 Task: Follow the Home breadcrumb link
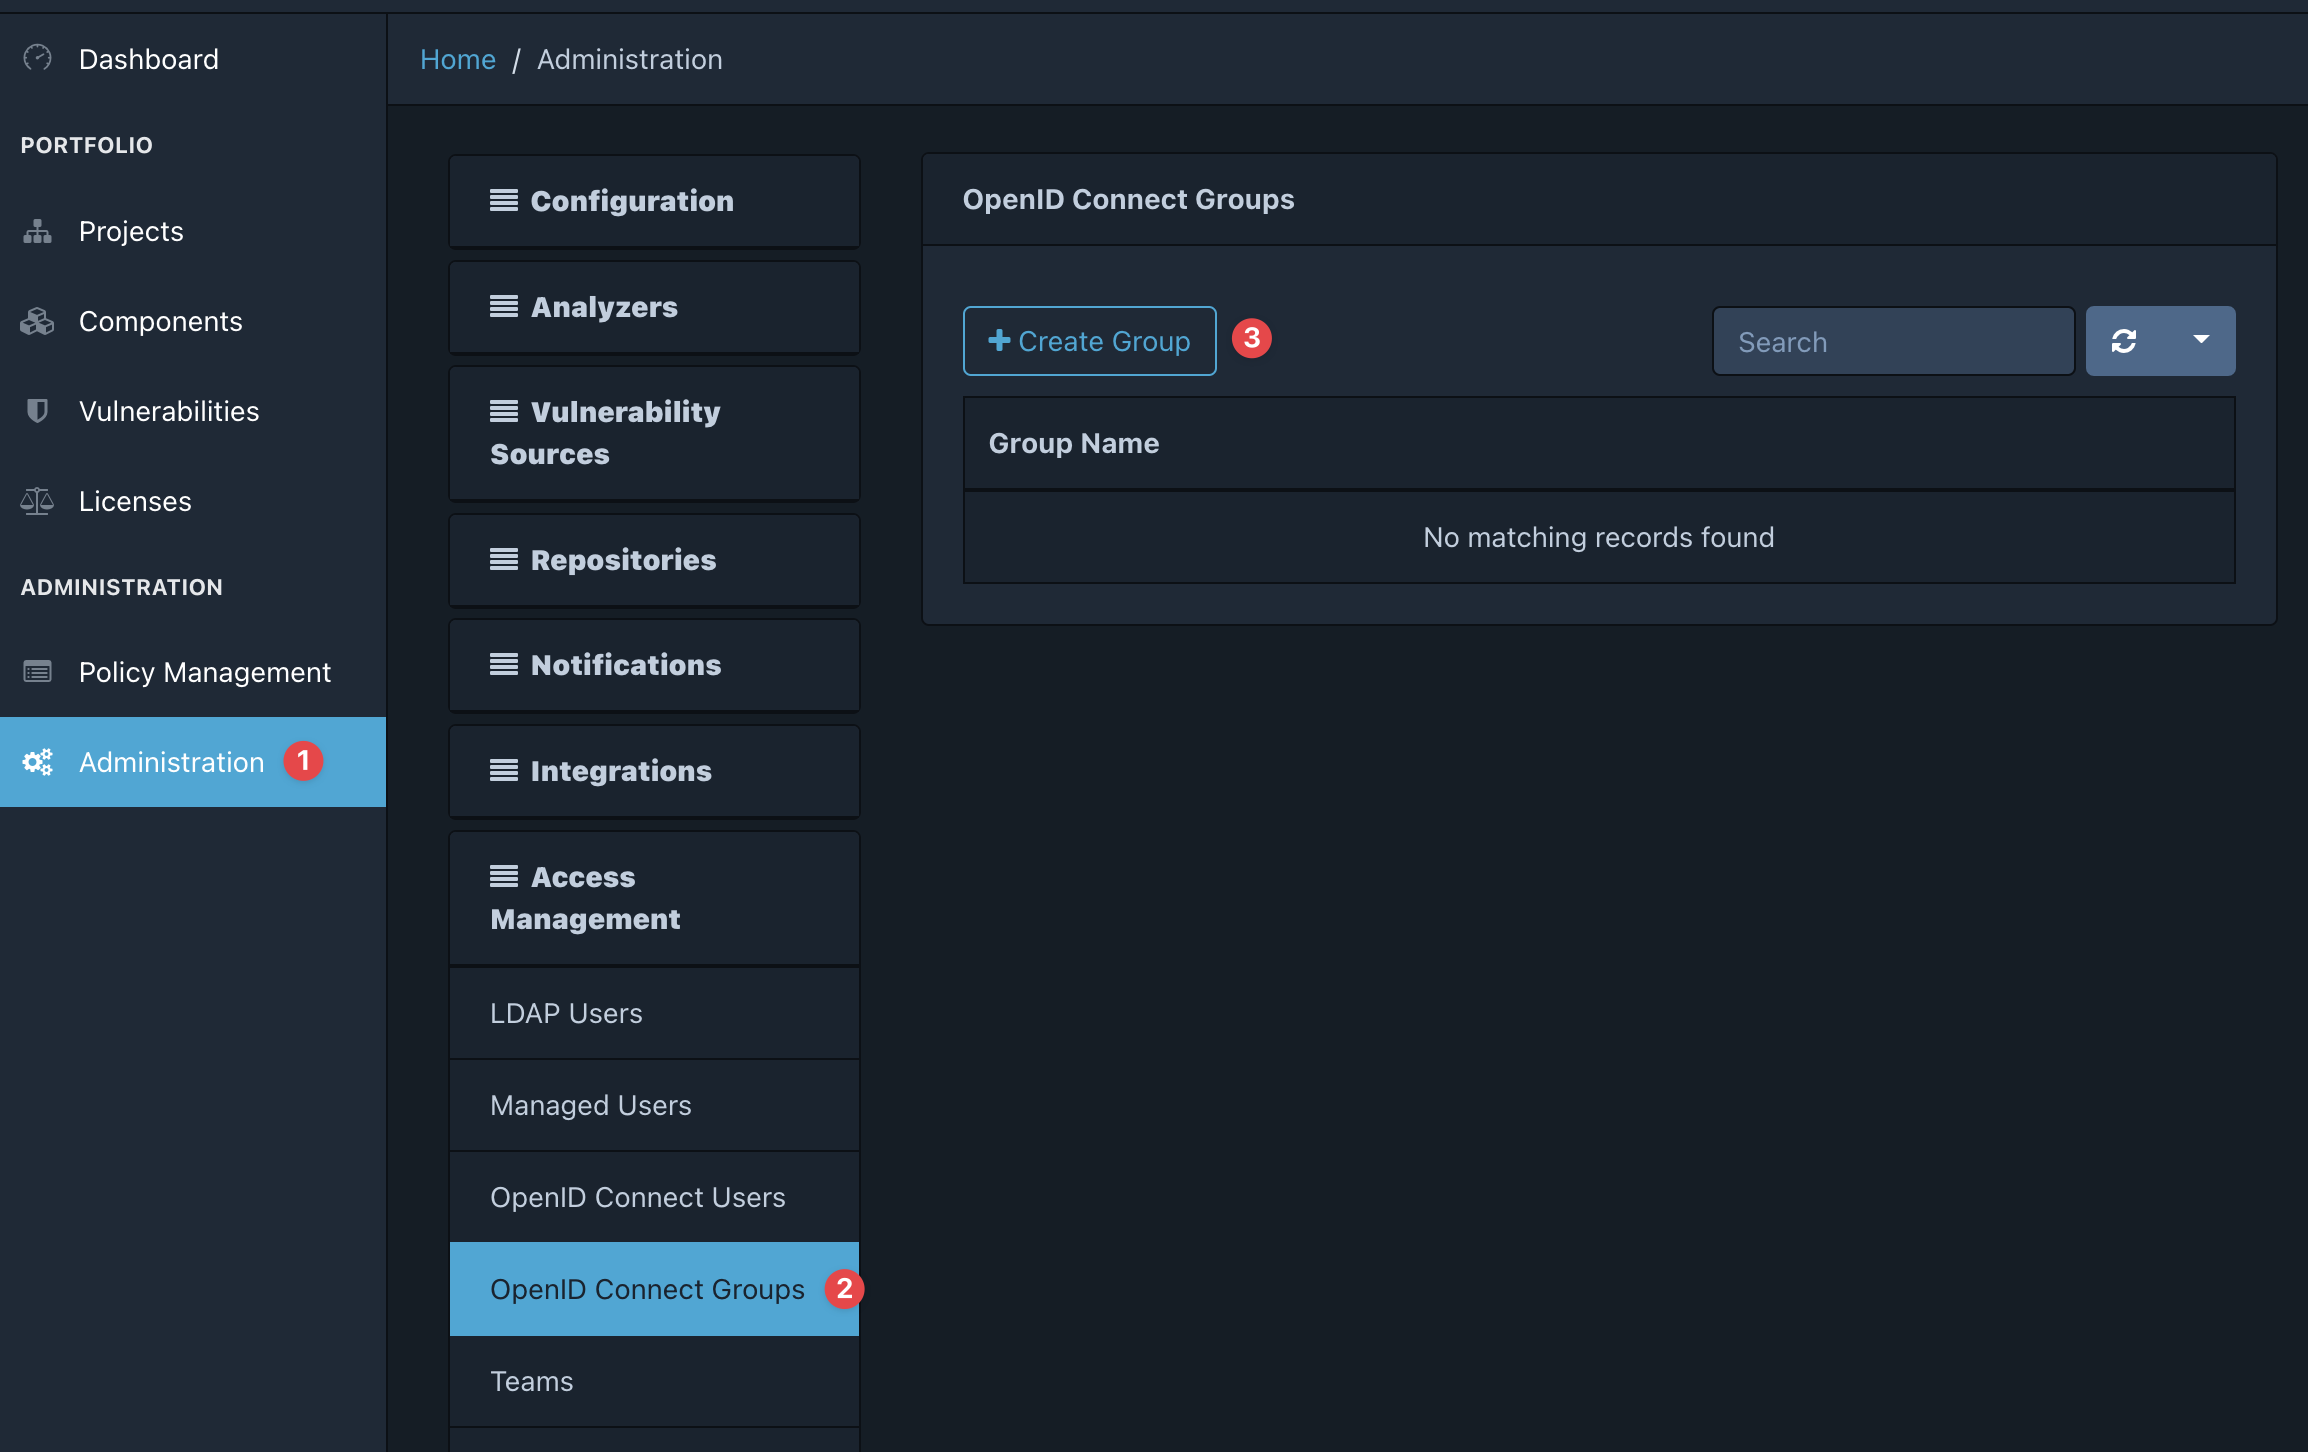point(457,59)
